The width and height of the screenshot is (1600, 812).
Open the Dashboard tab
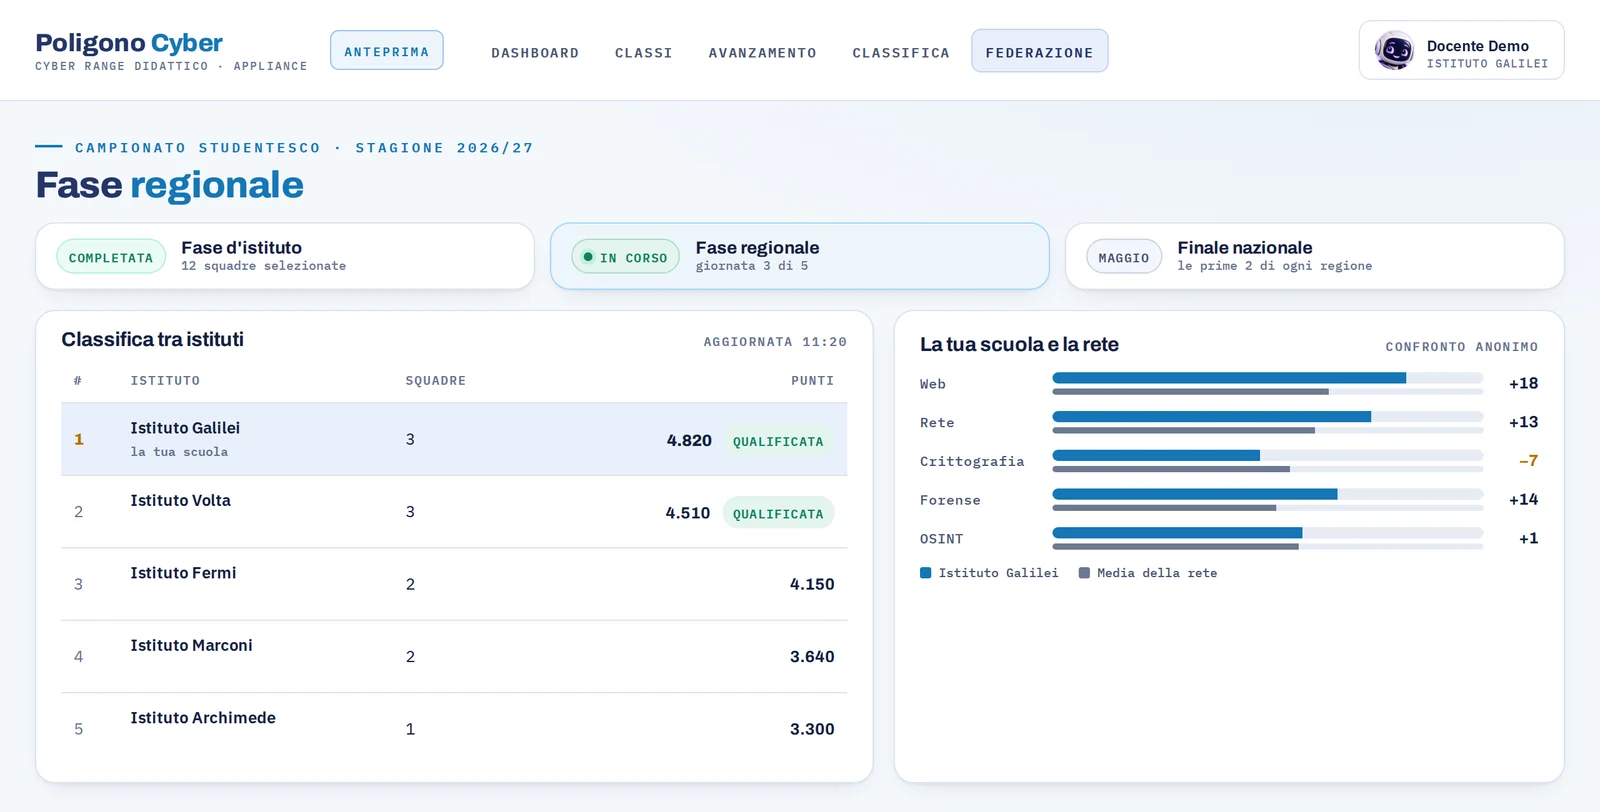click(535, 53)
